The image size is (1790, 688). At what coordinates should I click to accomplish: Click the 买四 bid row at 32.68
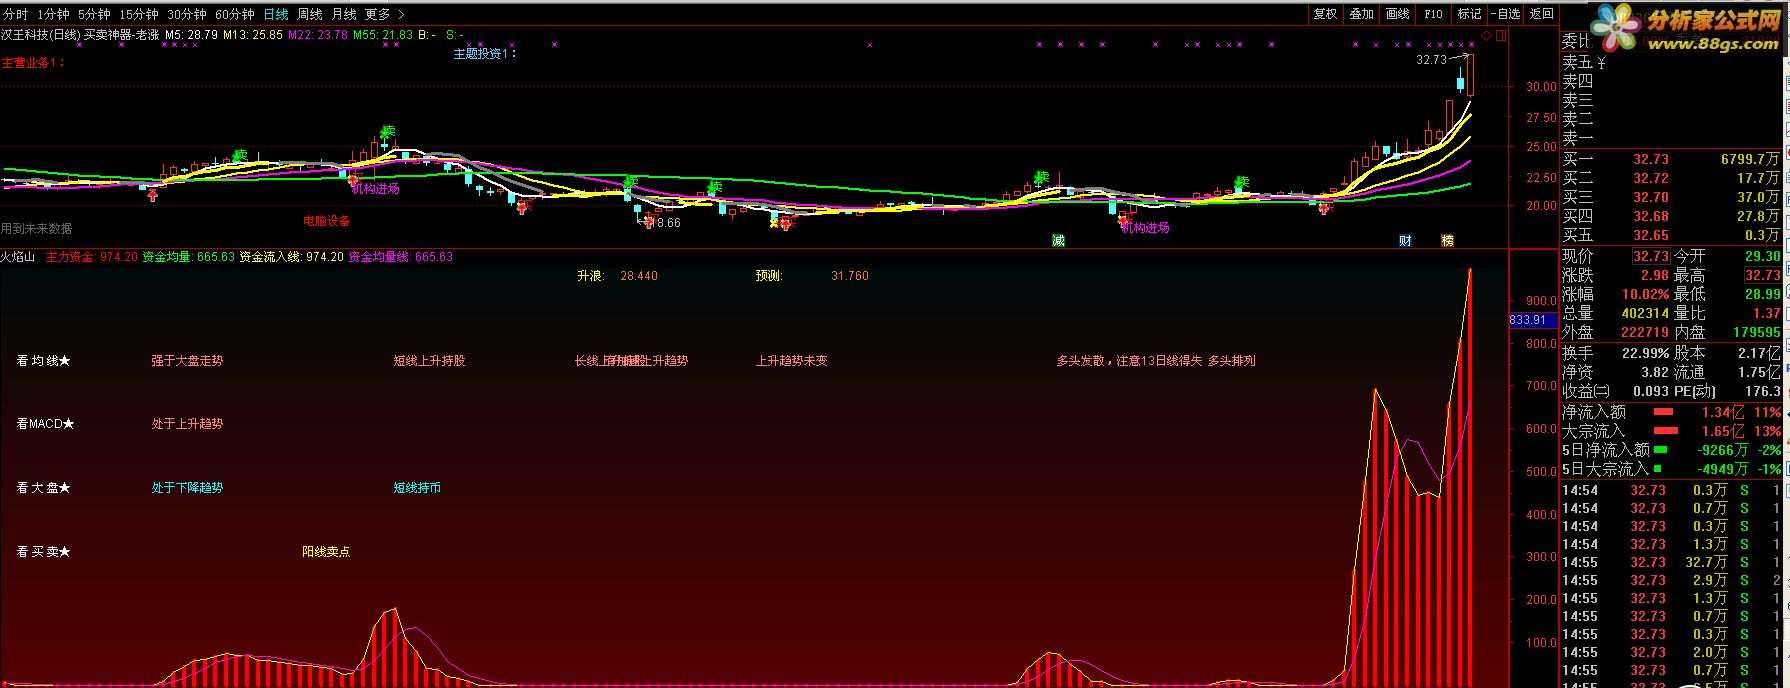tap(1674, 216)
